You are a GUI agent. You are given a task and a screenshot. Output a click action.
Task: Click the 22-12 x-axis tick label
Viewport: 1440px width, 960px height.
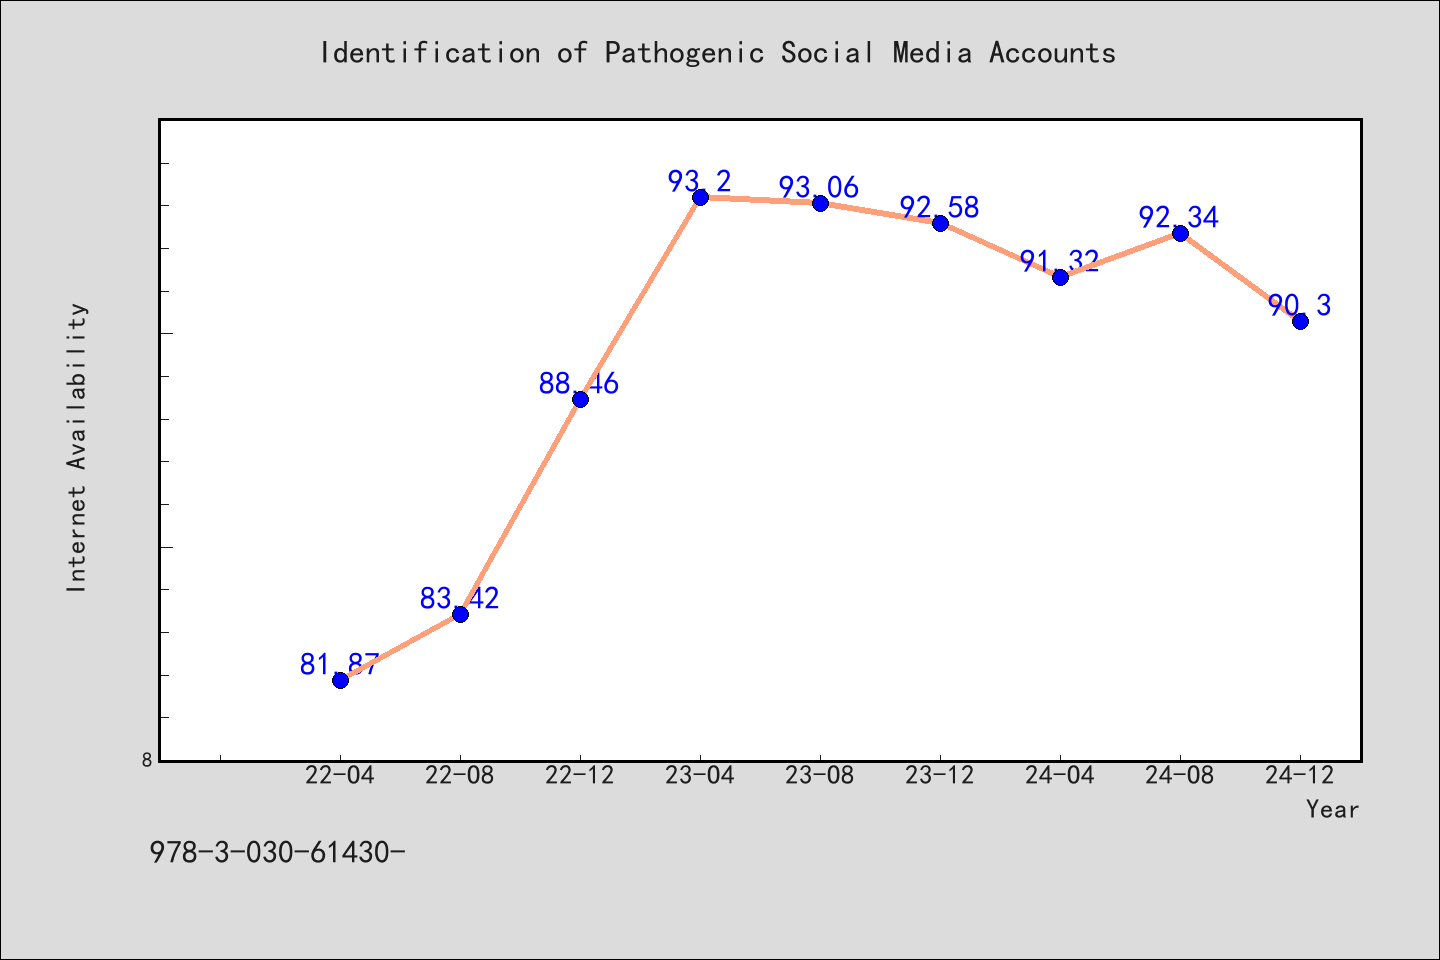pyautogui.click(x=580, y=776)
